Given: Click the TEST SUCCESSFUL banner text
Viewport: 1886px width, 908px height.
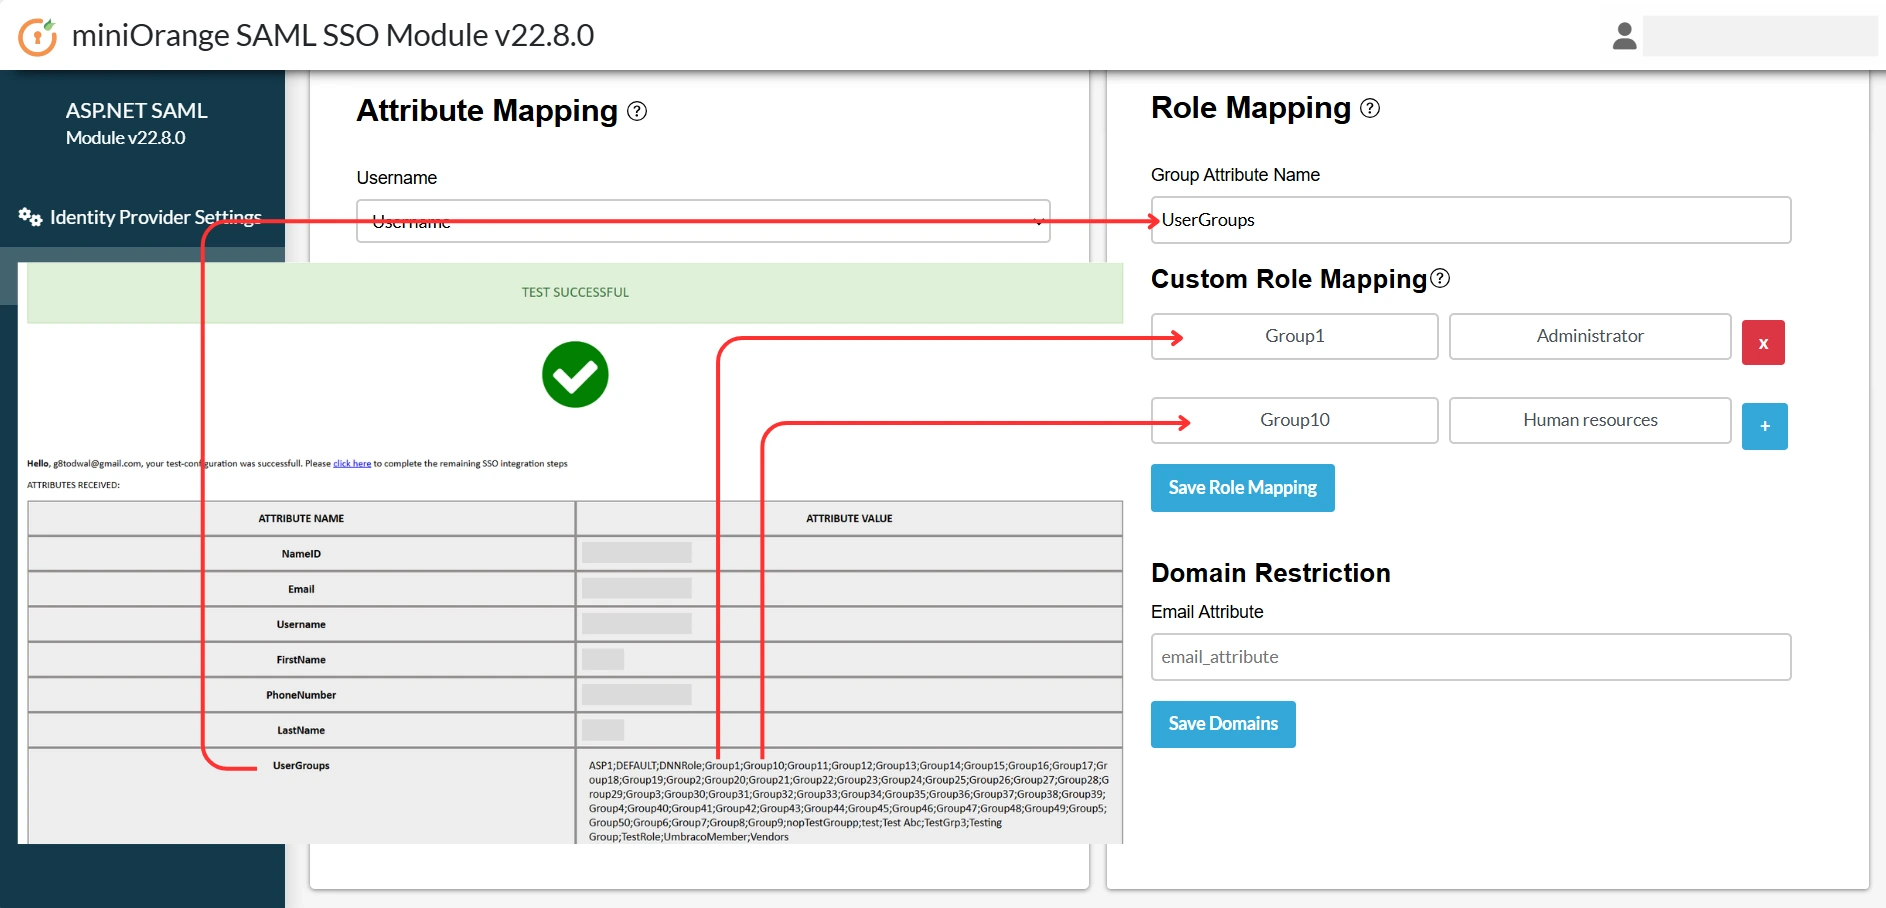Looking at the screenshot, I should point(575,293).
